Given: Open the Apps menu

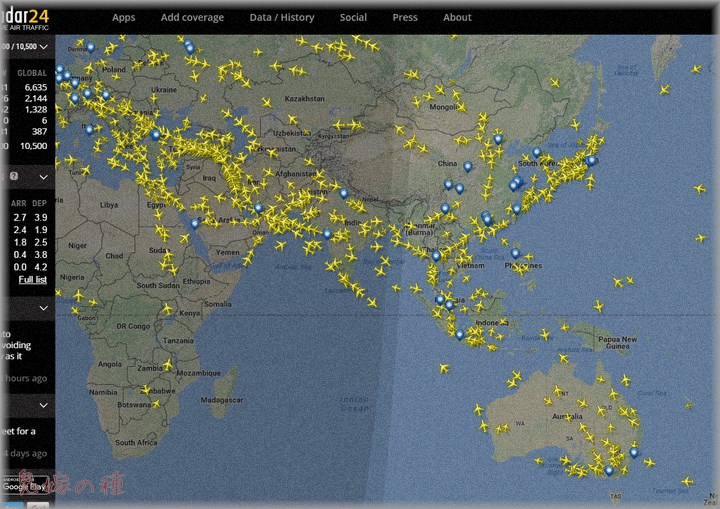Looking at the screenshot, I should [x=123, y=17].
